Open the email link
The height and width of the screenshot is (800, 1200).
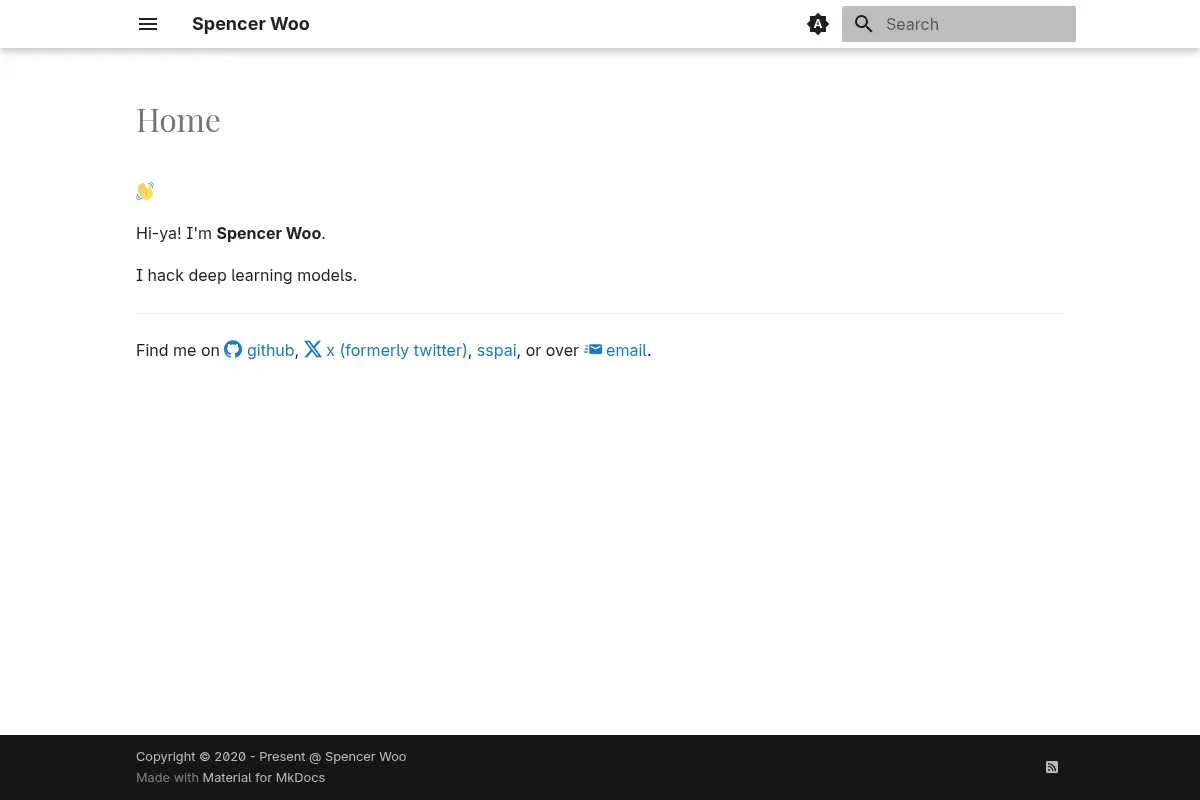pyautogui.click(x=626, y=350)
